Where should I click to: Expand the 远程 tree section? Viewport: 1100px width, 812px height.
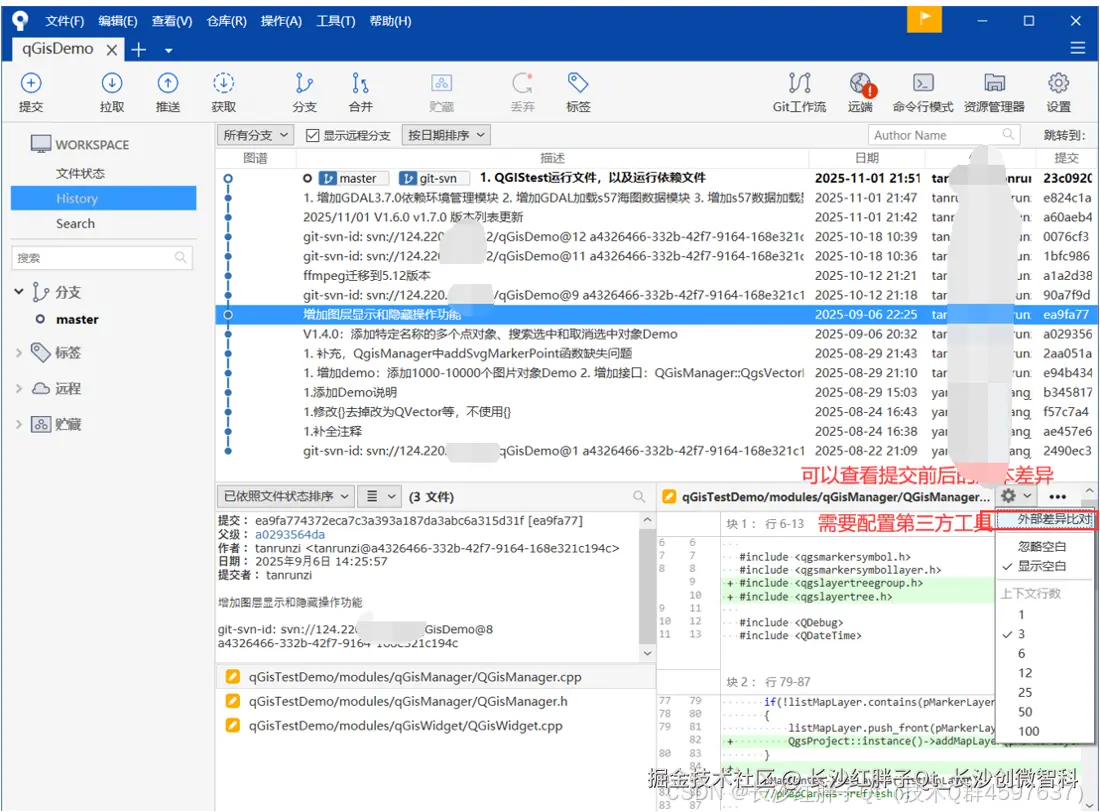coord(19,388)
